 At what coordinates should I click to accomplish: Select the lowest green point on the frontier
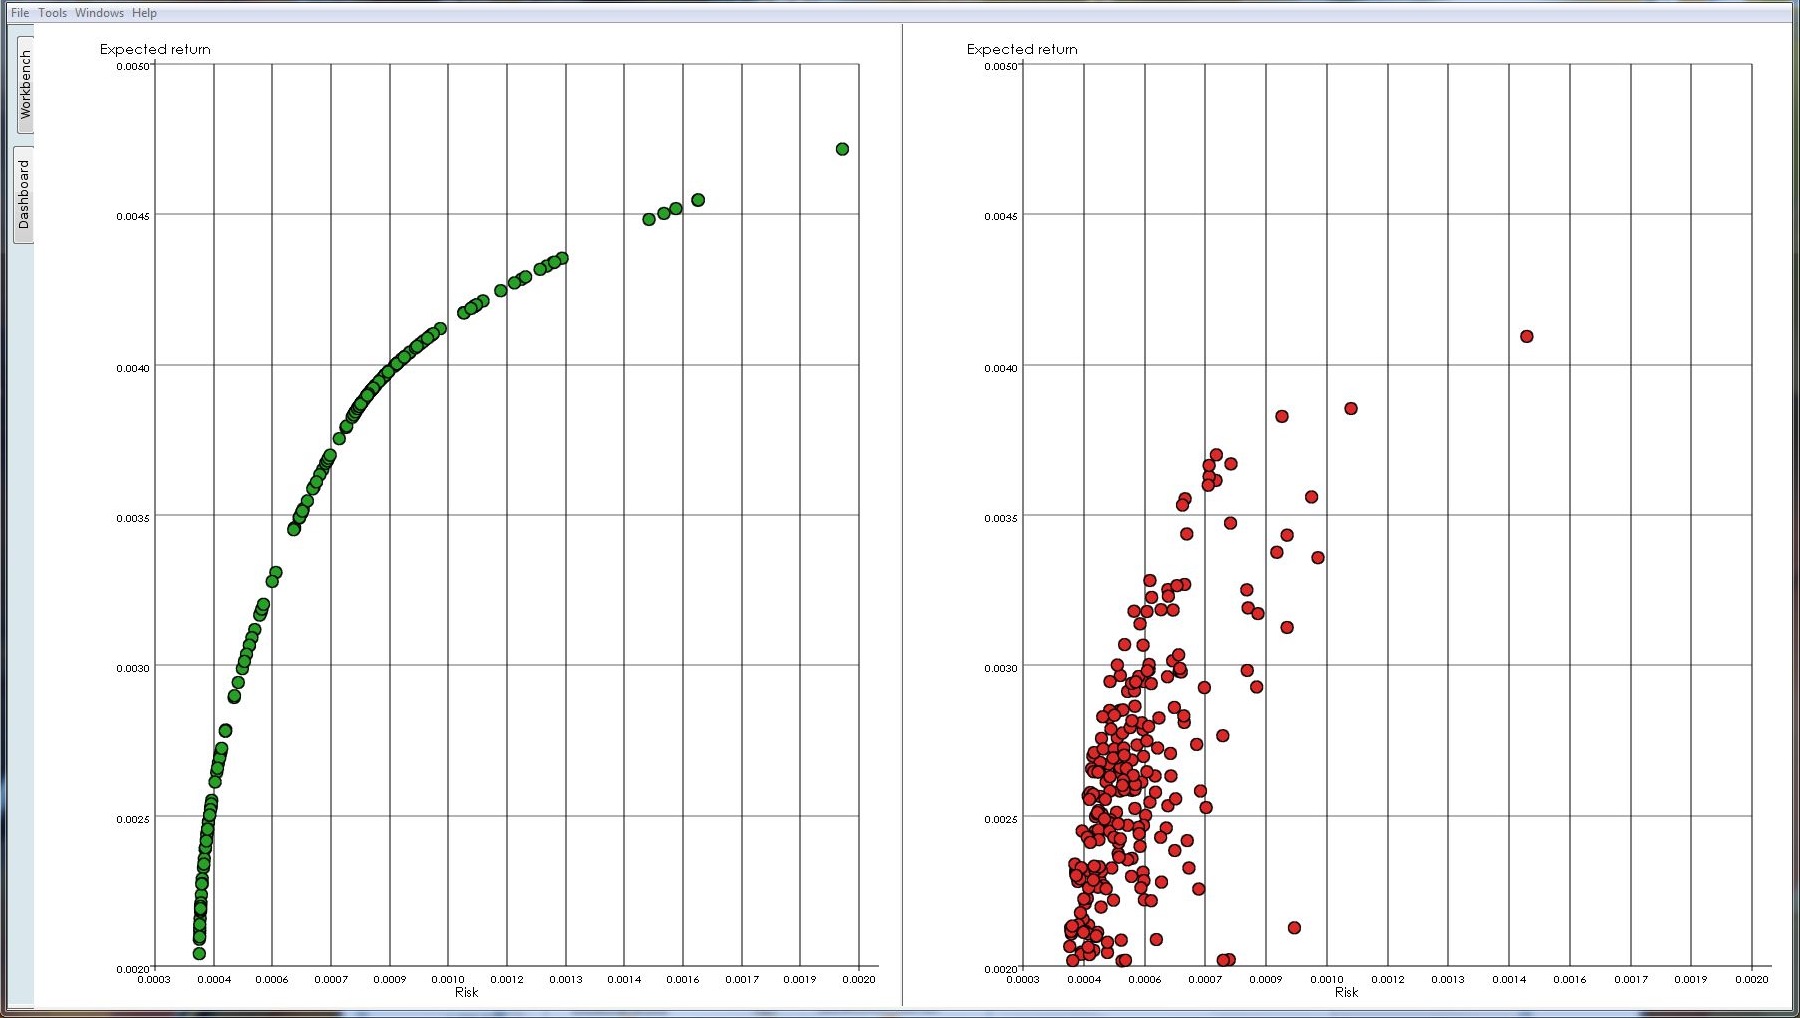tap(199, 953)
